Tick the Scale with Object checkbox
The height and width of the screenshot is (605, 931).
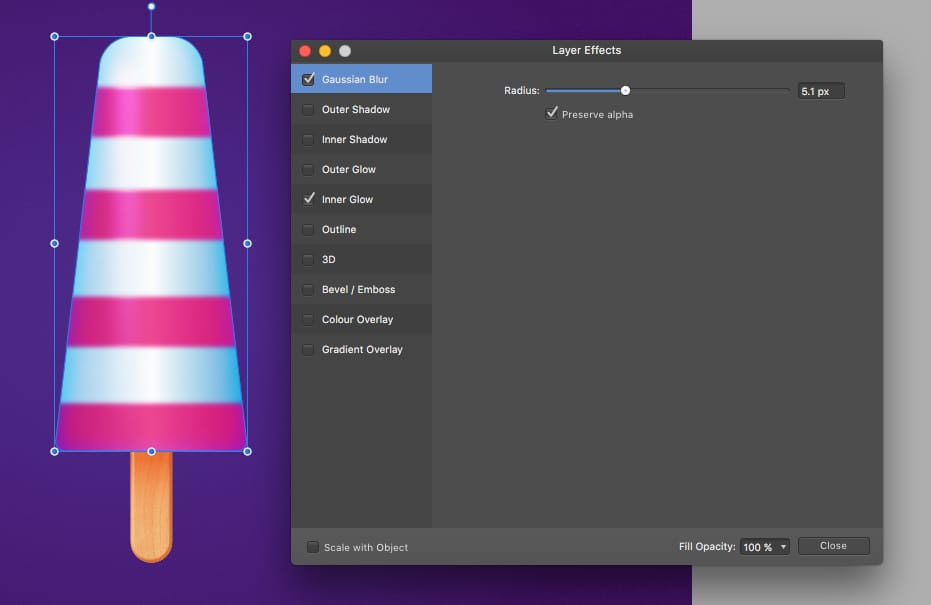click(x=312, y=547)
